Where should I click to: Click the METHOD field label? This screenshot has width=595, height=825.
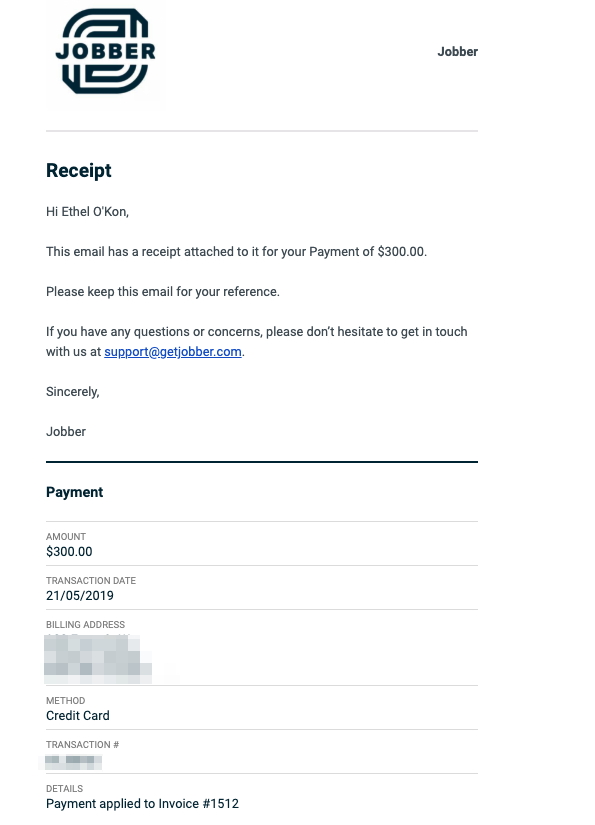click(65, 701)
